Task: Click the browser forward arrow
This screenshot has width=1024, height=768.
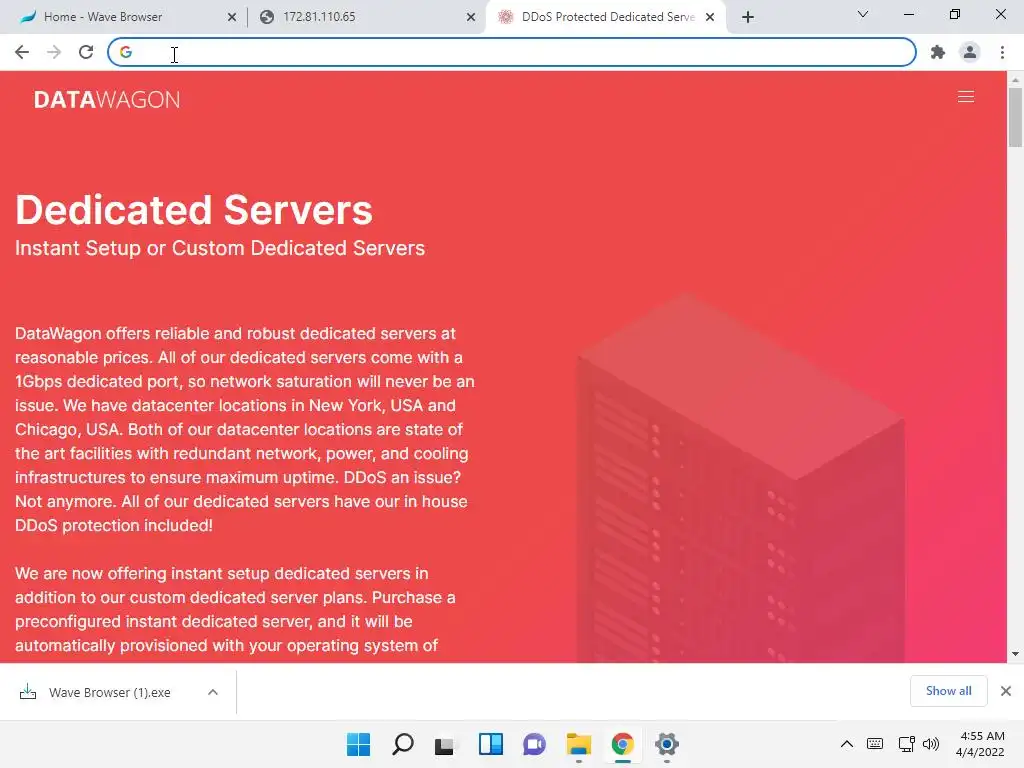Action: point(54,52)
